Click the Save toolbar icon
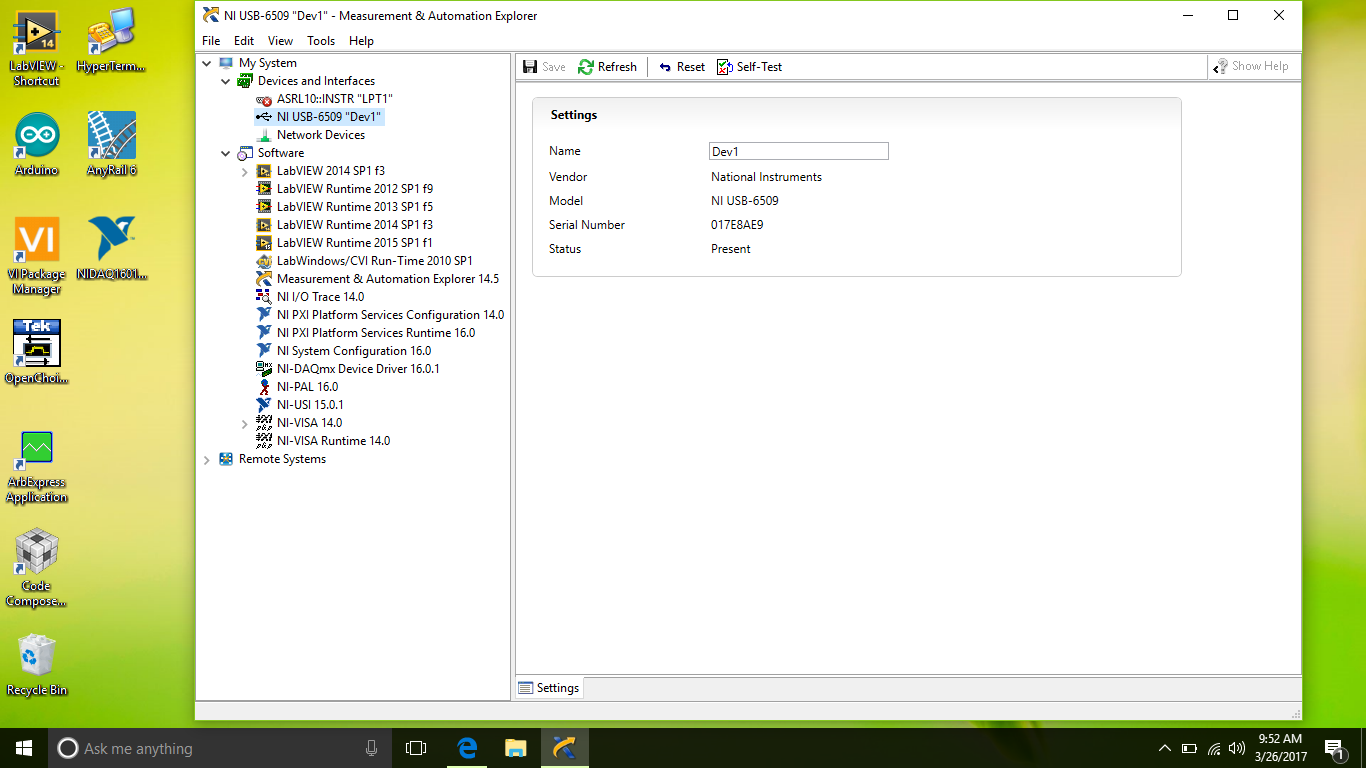Image resolution: width=1366 pixels, height=768 pixels. [x=531, y=67]
